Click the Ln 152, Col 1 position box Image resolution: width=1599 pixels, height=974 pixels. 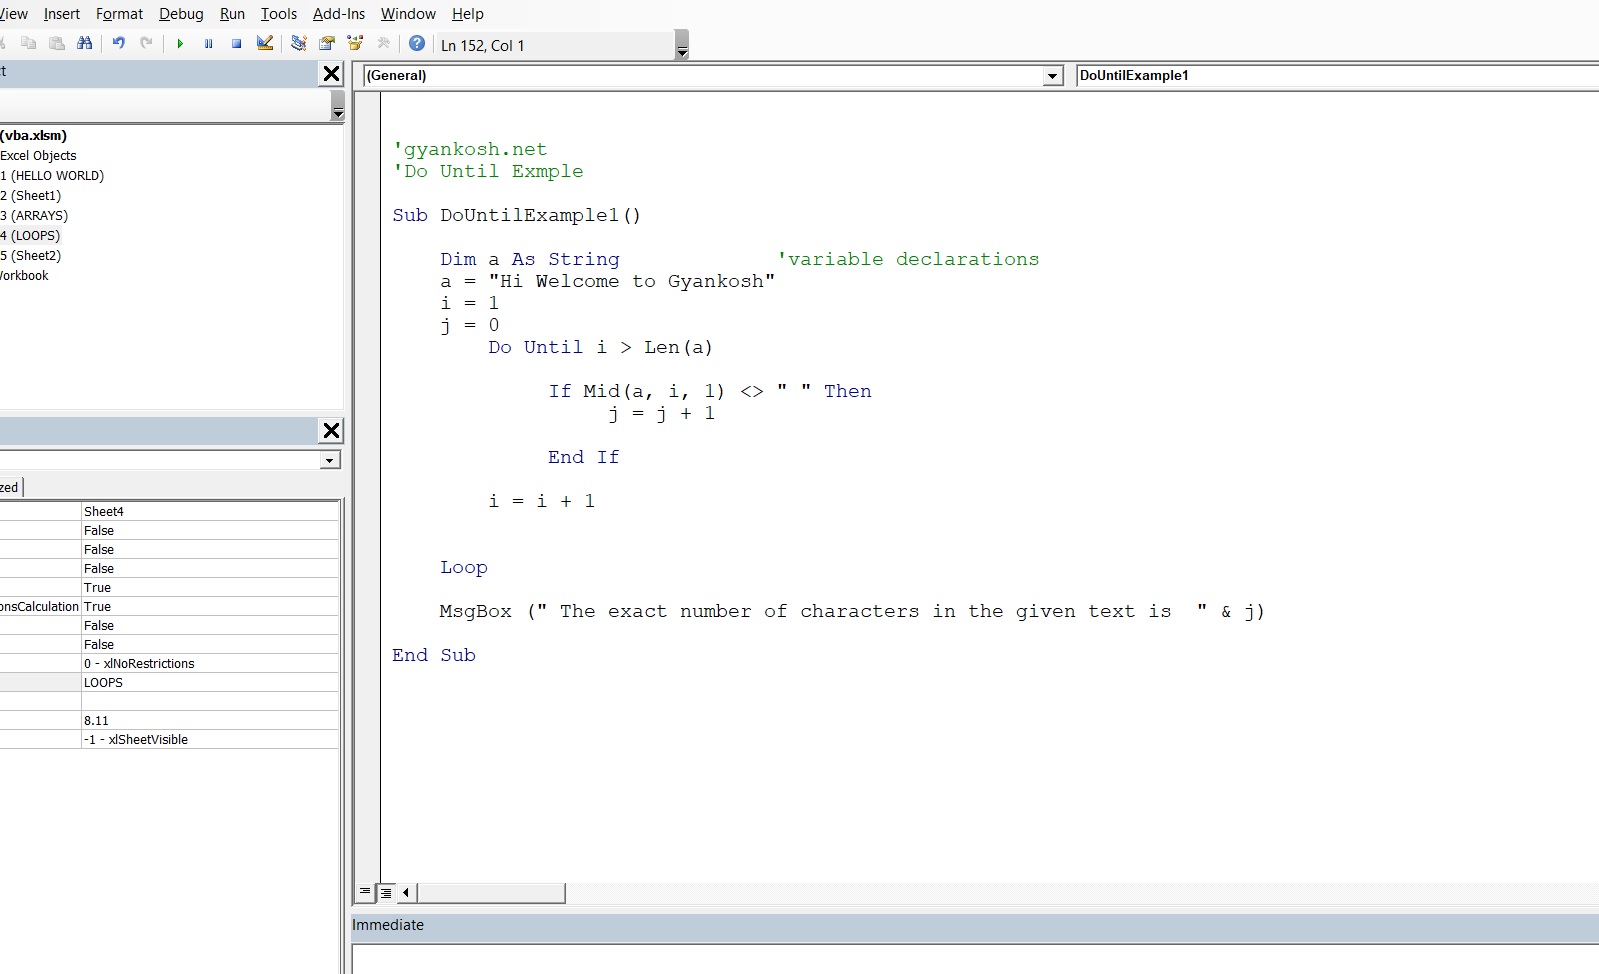point(556,46)
